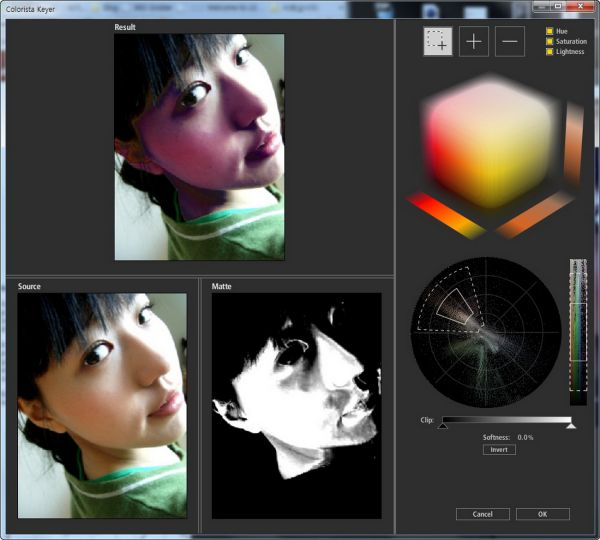Click the Source preview image
Viewport: 600px width, 540px height.
(x=102, y=405)
